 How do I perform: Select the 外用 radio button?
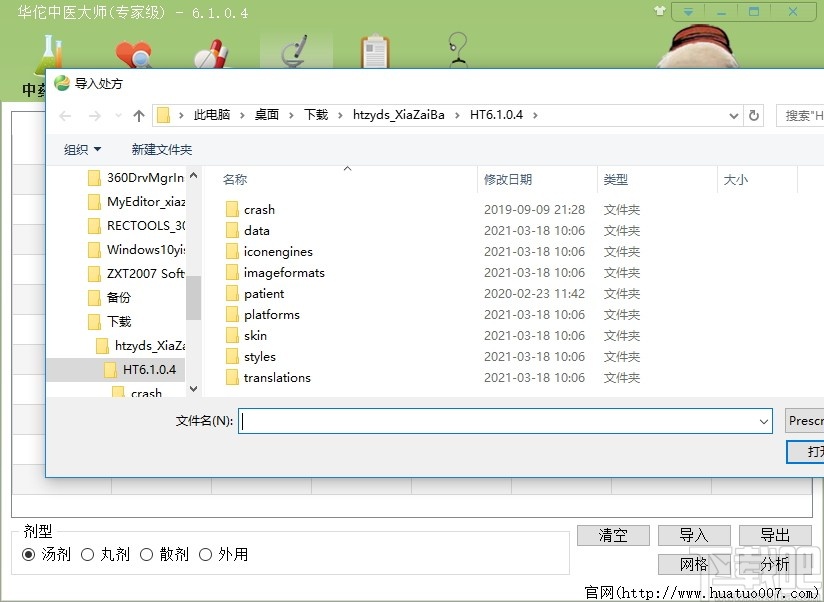(205, 554)
